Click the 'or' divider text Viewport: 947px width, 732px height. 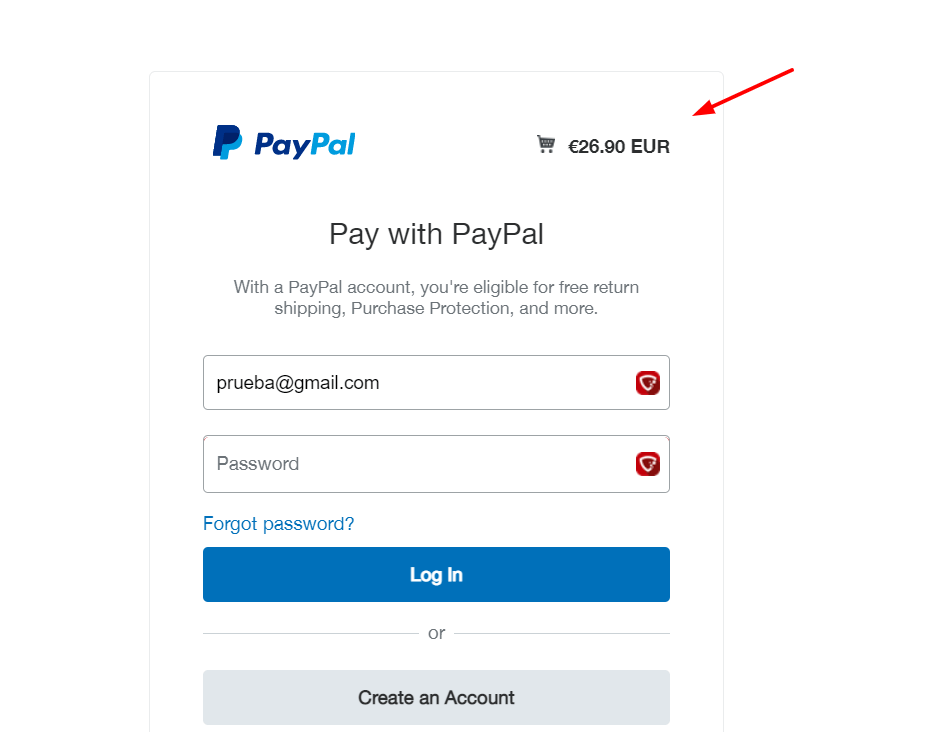436,633
